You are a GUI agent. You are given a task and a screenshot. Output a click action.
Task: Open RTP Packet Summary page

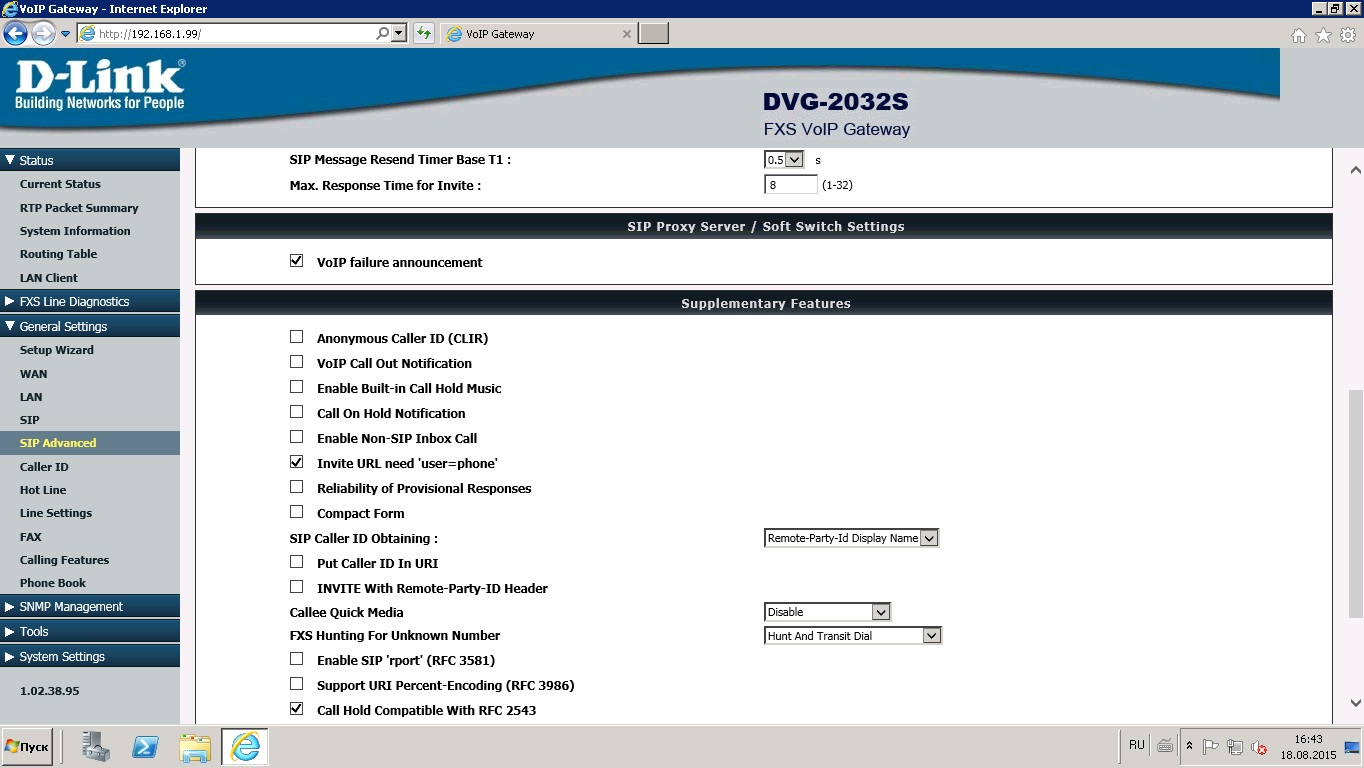click(x=79, y=208)
